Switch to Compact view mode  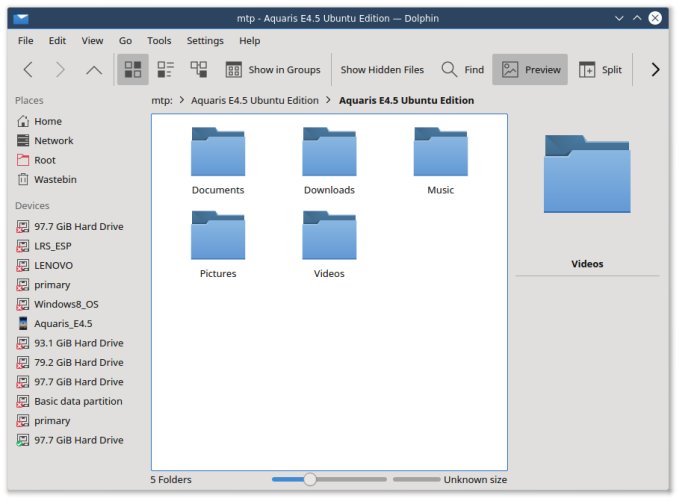[166, 70]
